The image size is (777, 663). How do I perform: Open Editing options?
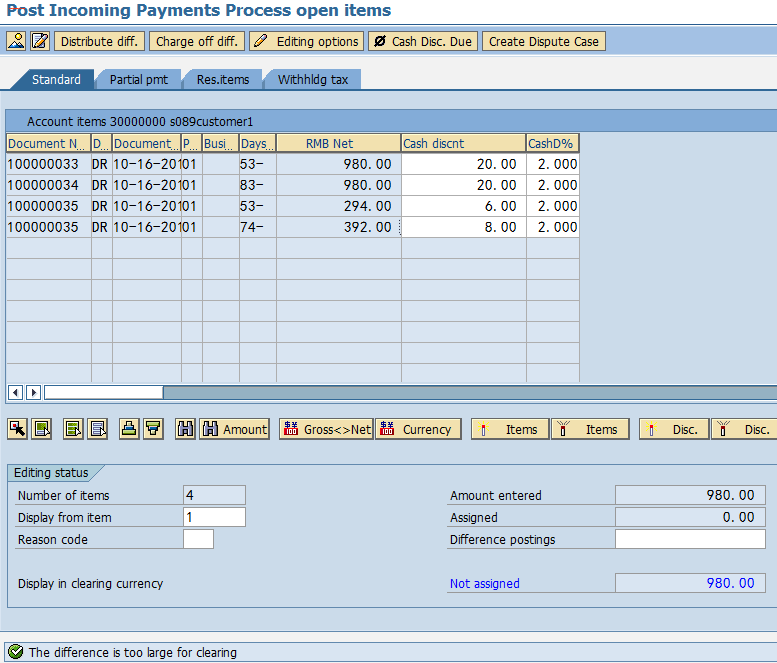(307, 41)
